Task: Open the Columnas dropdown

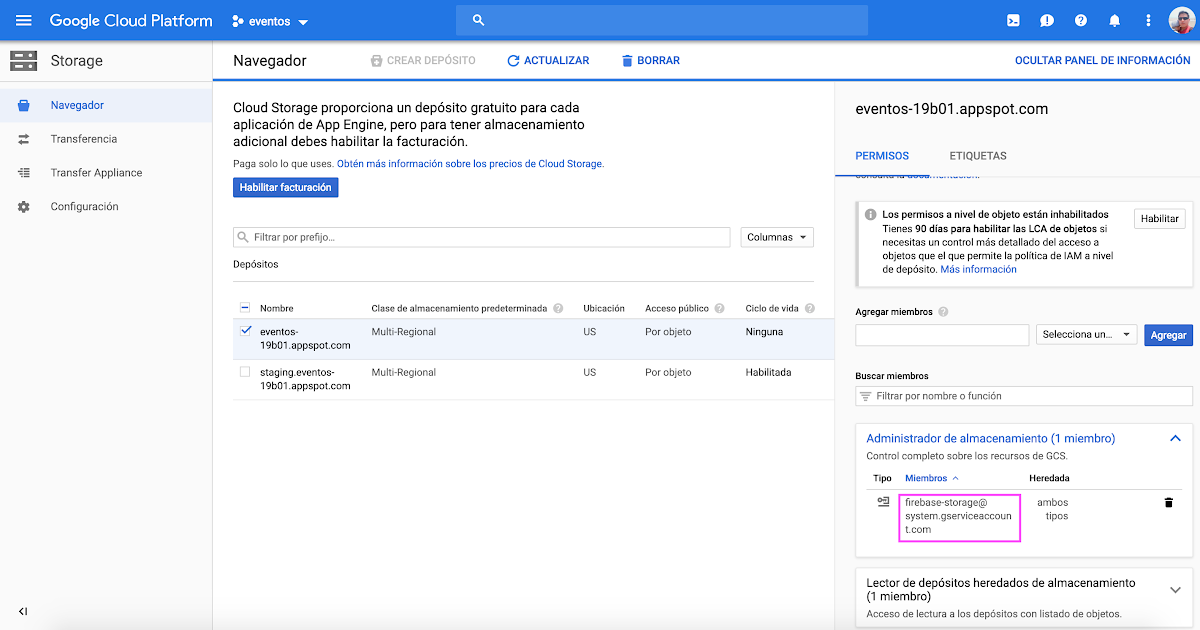Action: [x=777, y=237]
